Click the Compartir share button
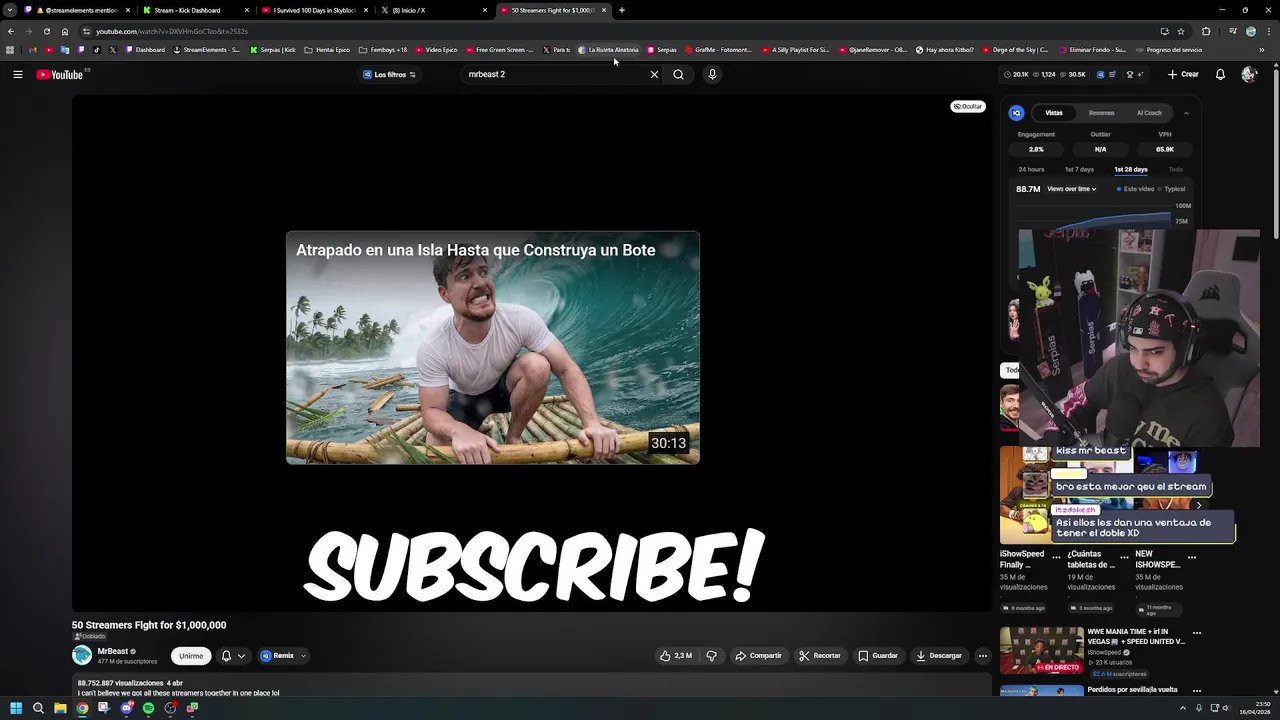 tap(758, 656)
